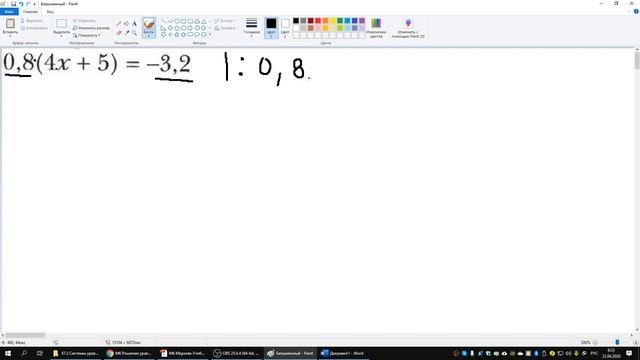Click the zoom out minus button

click(595, 342)
